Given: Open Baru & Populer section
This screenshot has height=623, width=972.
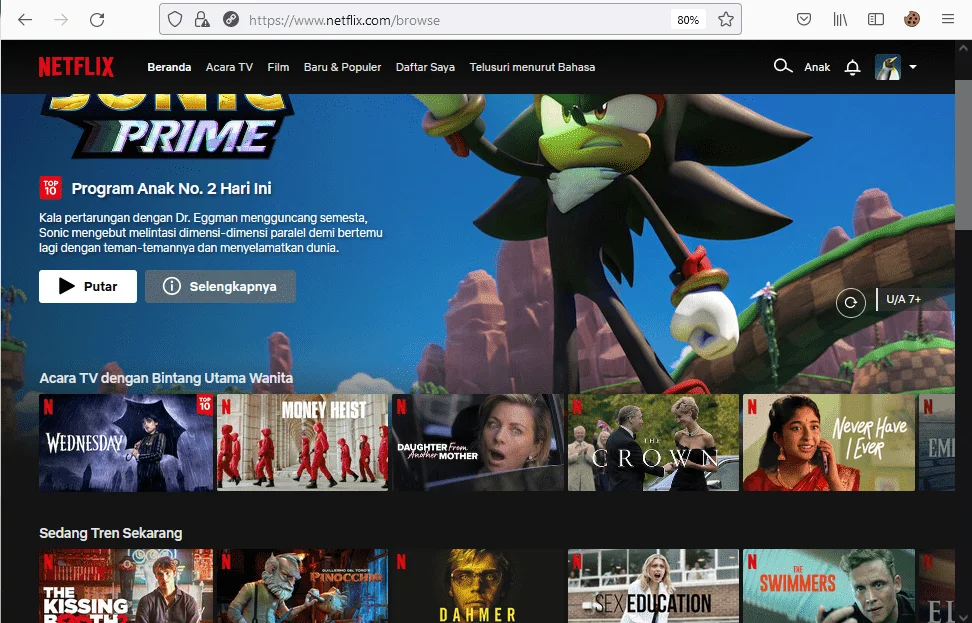Looking at the screenshot, I should tap(342, 67).
